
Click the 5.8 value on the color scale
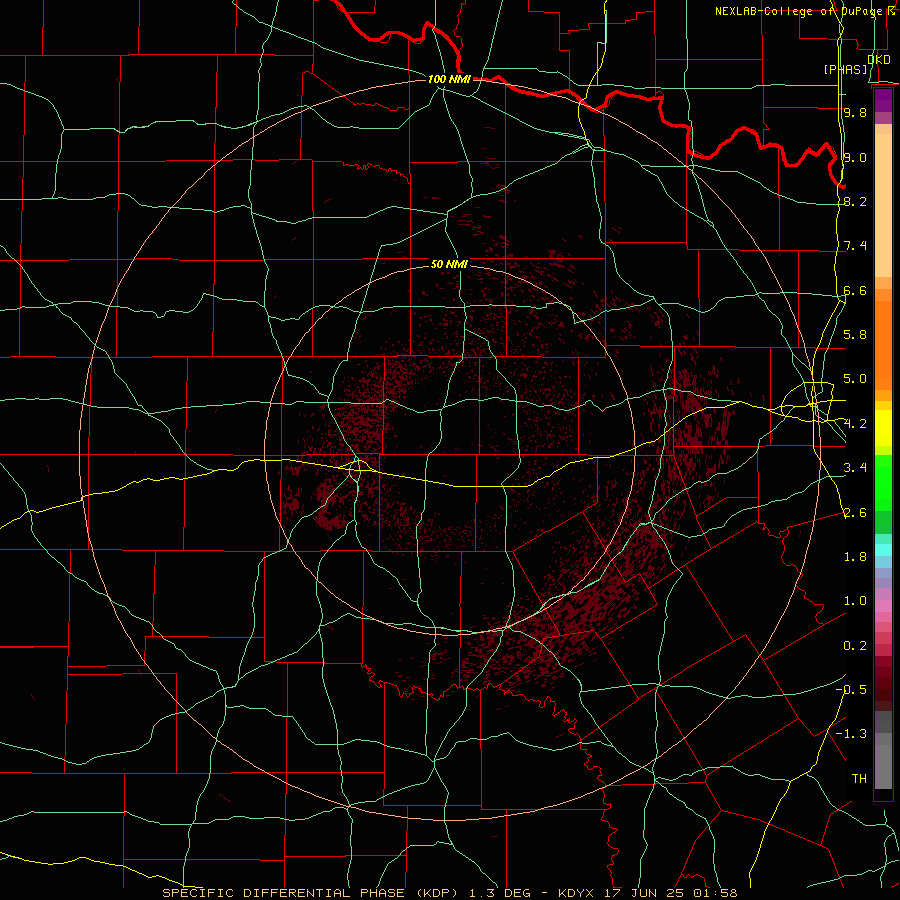[x=855, y=334]
